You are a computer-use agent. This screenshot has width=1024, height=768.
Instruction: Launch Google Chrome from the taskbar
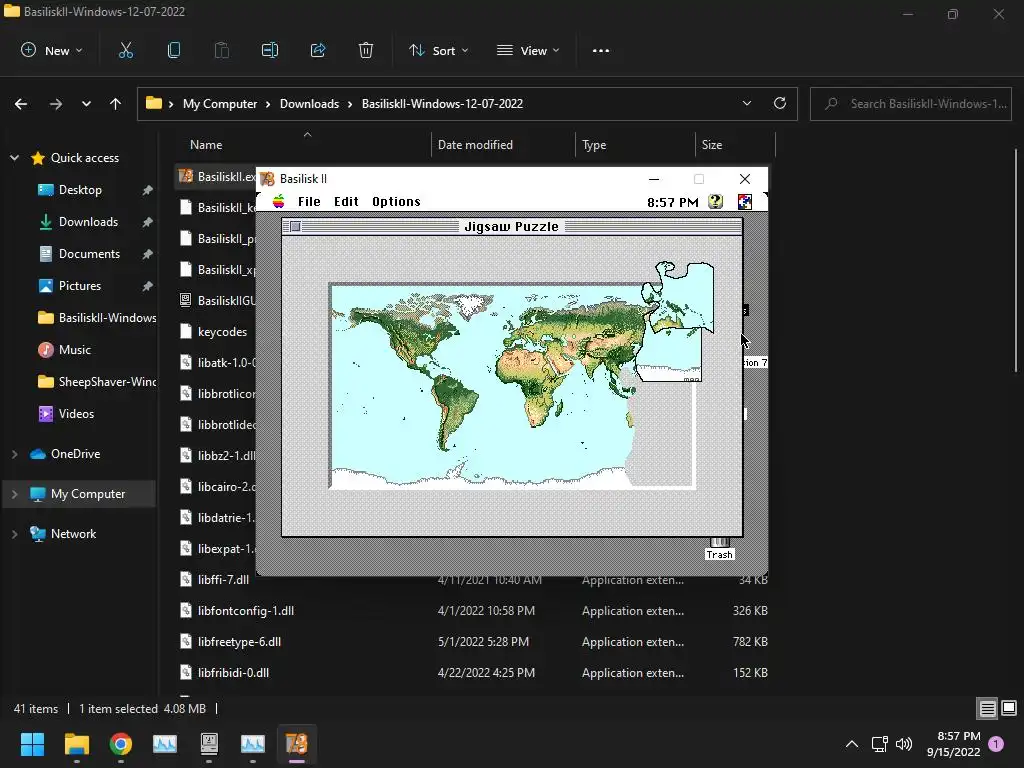(x=121, y=744)
